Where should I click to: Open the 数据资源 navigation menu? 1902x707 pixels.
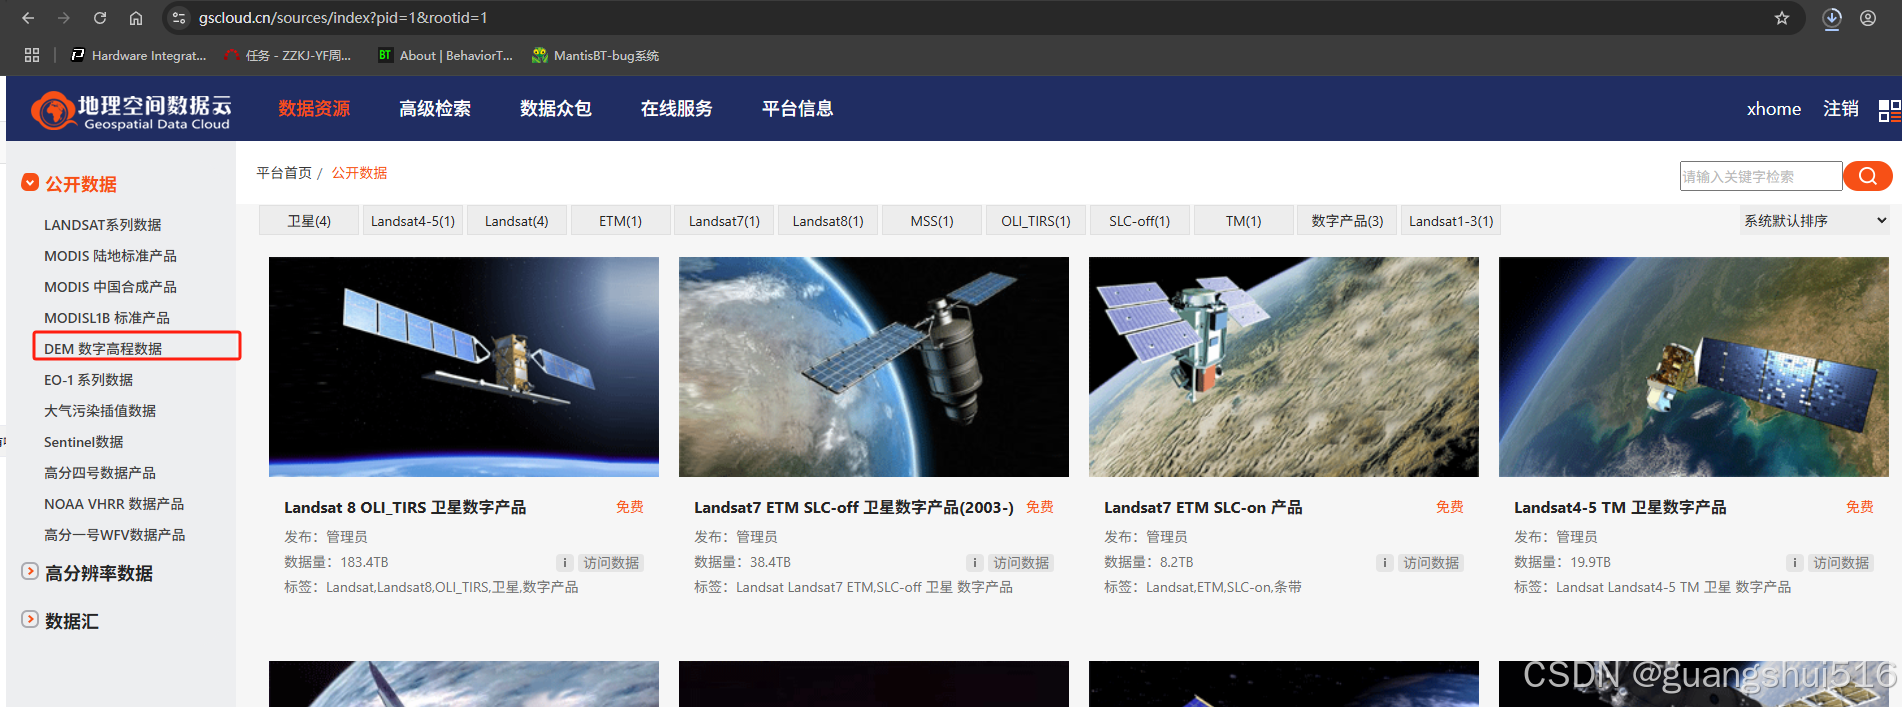pyautogui.click(x=314, y=108)
